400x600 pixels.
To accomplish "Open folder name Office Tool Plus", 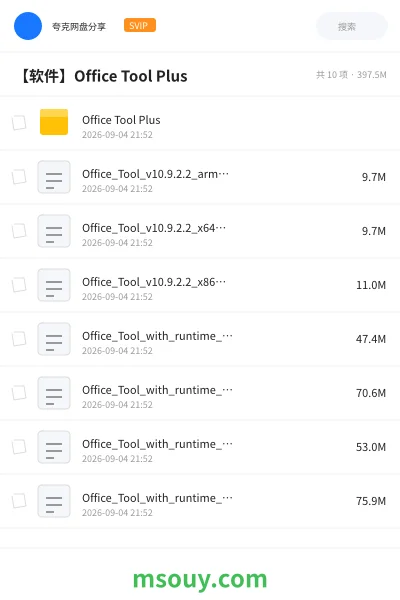I will pyautogui.click(x=121, y=120).
